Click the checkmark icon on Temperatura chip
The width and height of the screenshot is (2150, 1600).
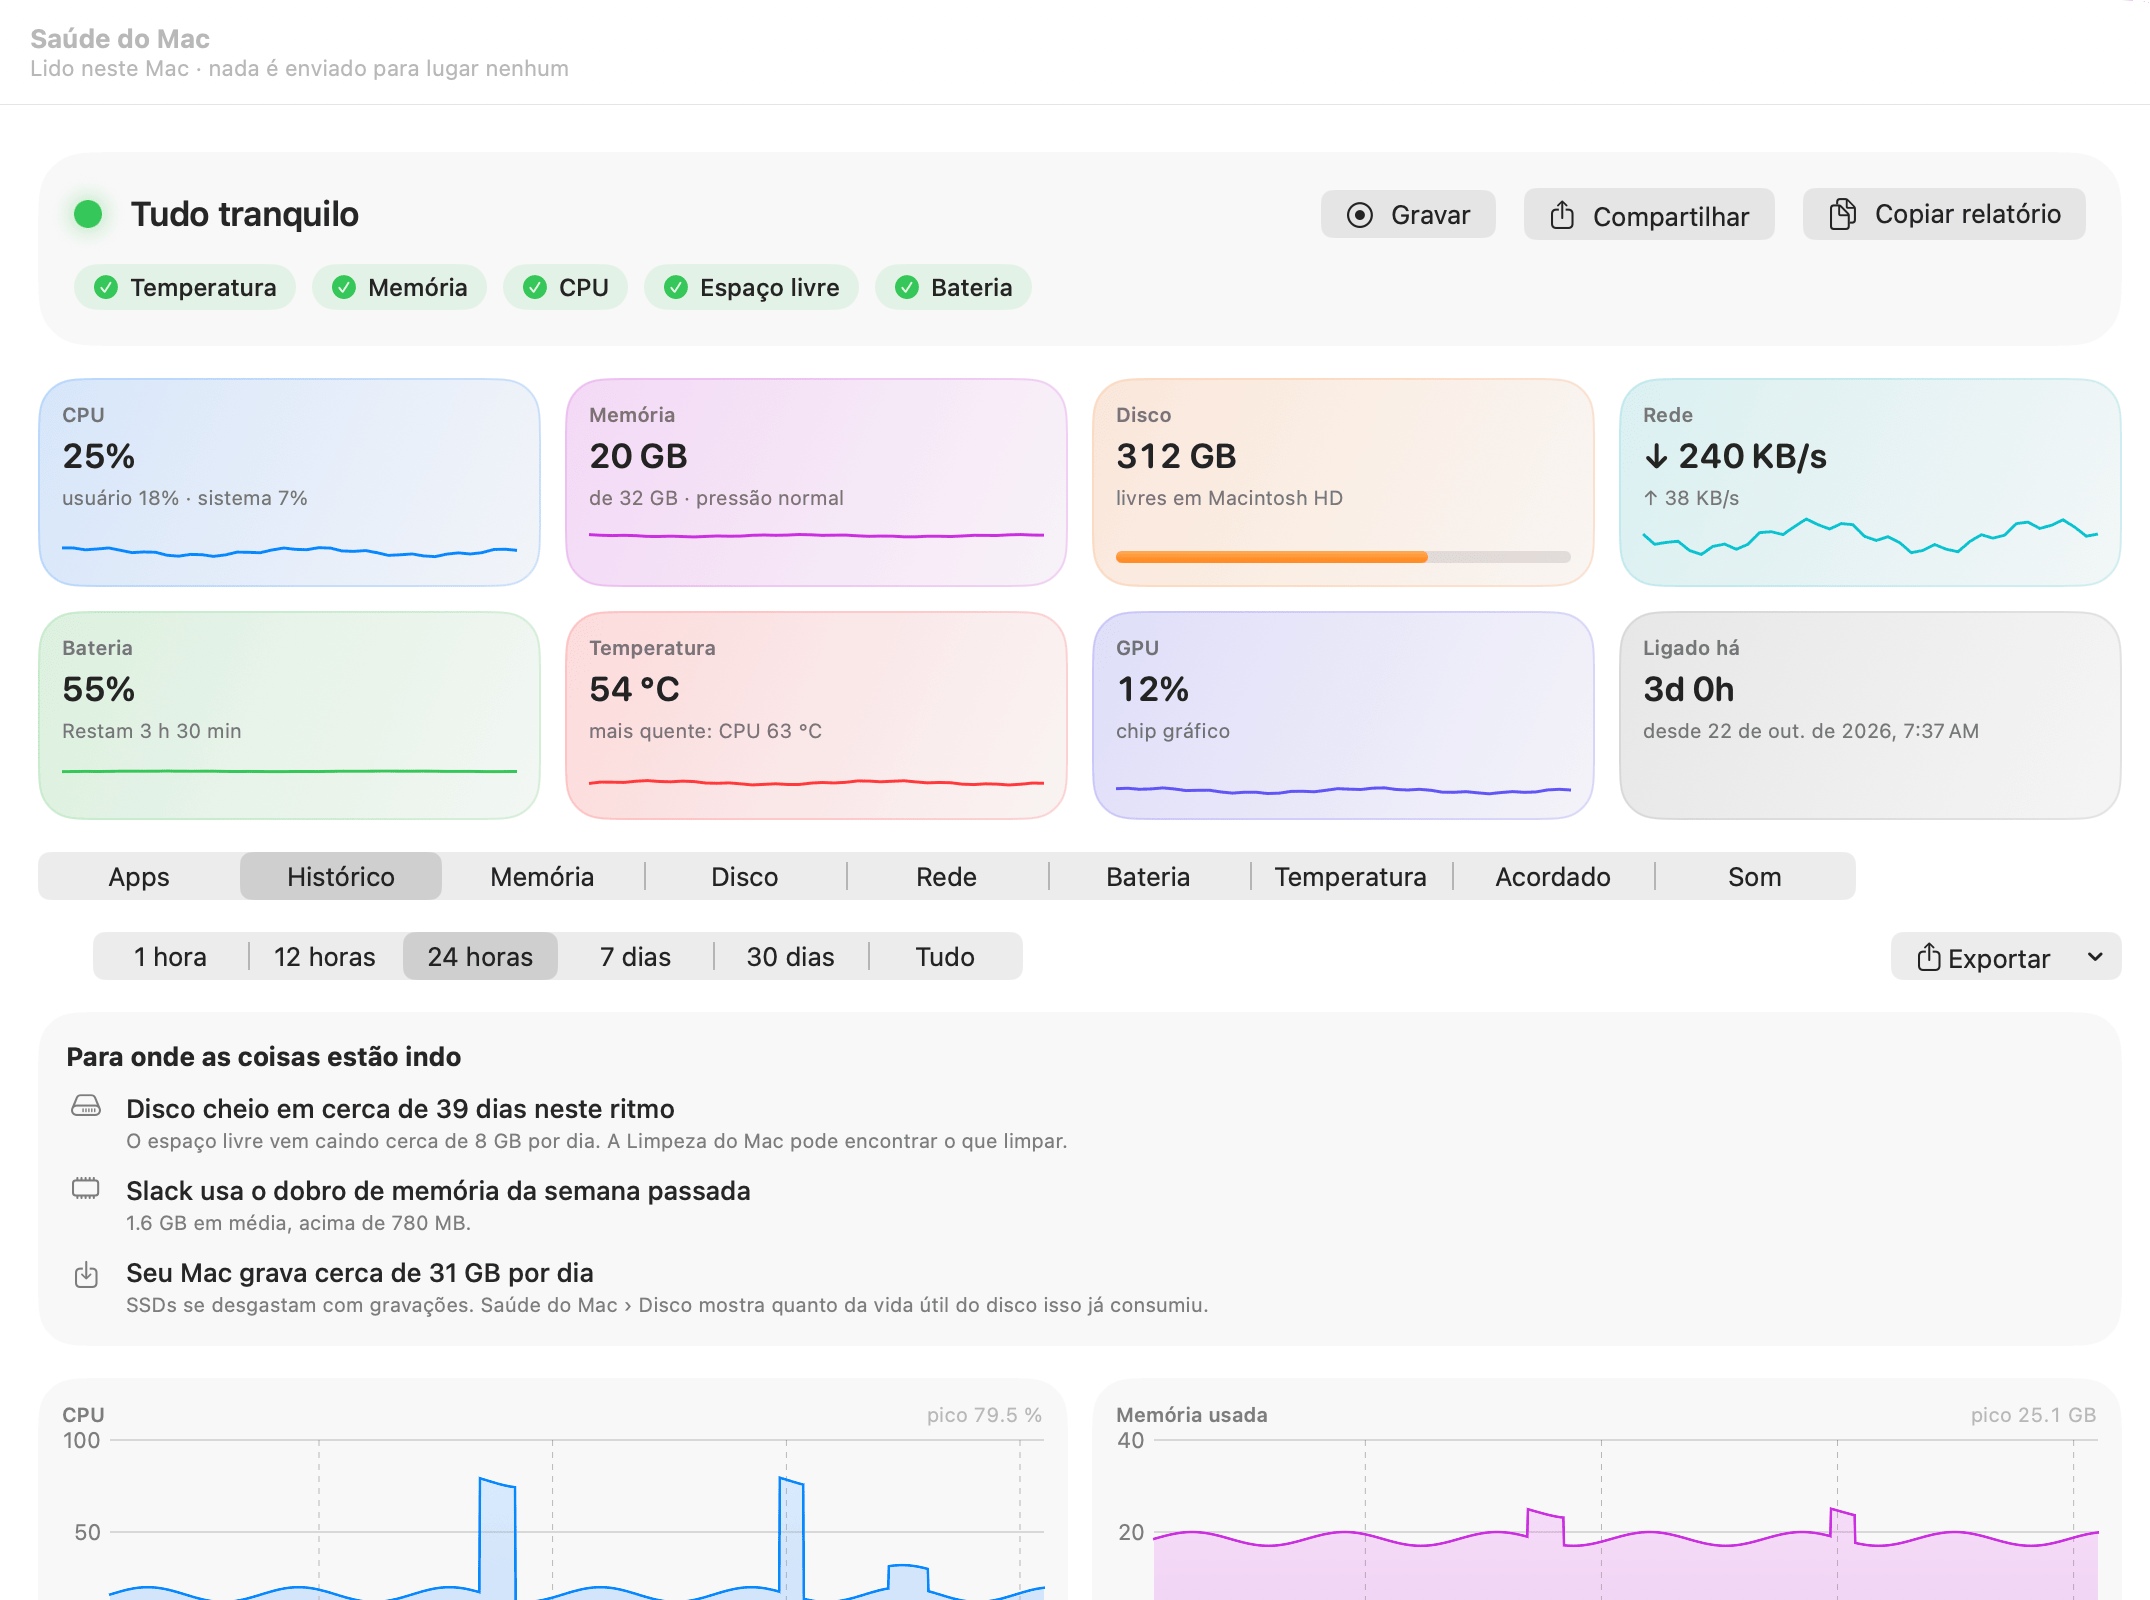(x=106, y=288)
